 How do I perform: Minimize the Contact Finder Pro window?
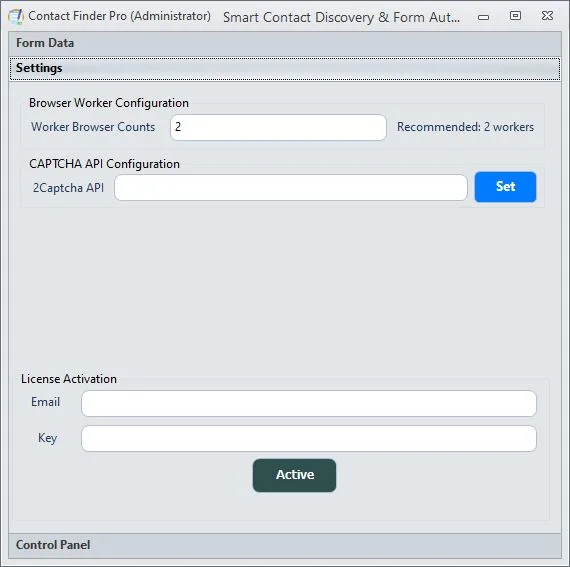pyautogui.click(x=483, y=17)
